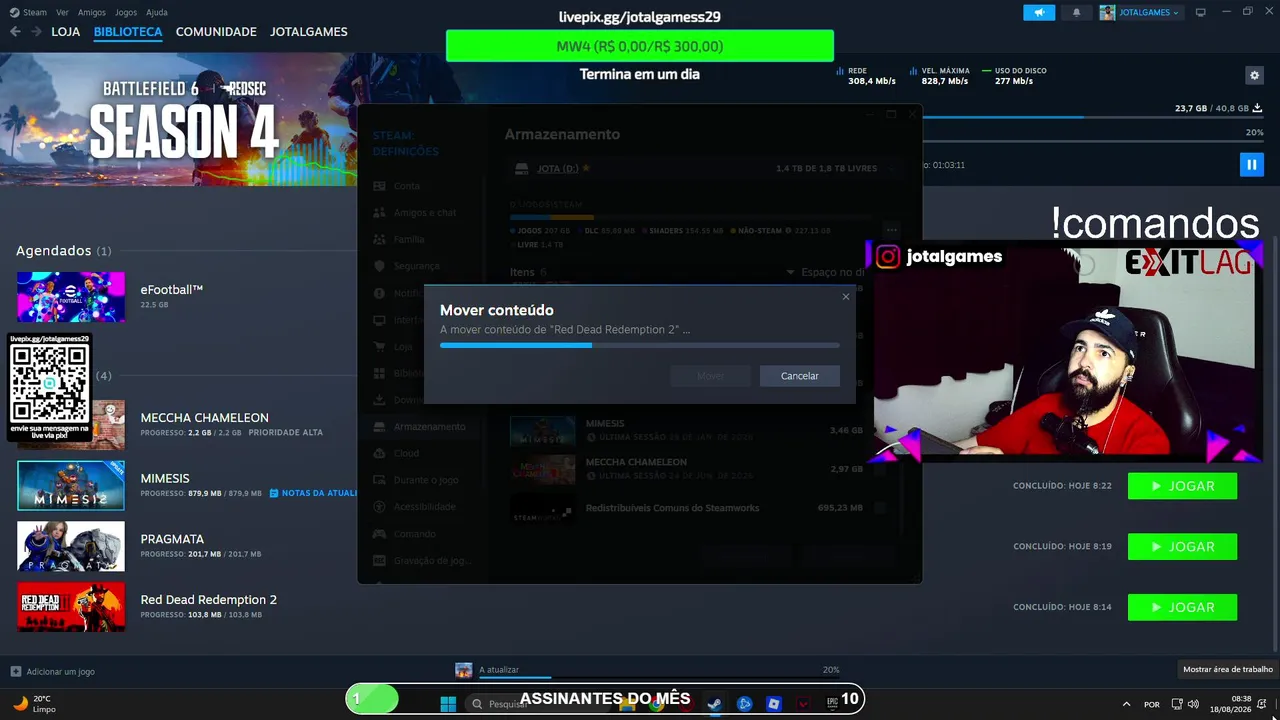The width and height of the screenshot is (1280, 720).
Task: Click the A atualizar download status
Action: [499, 670]
